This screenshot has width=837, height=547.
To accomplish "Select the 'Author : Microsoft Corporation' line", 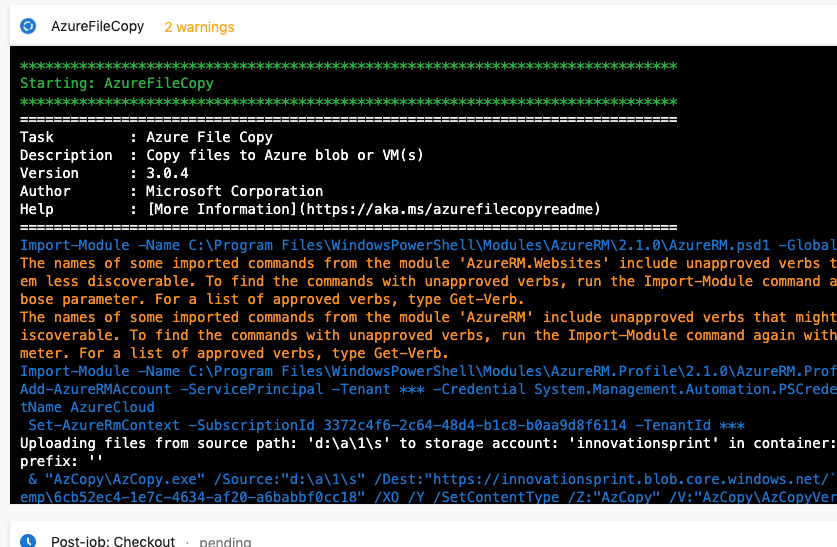I will pyautogui.click(x=171, y=191).
